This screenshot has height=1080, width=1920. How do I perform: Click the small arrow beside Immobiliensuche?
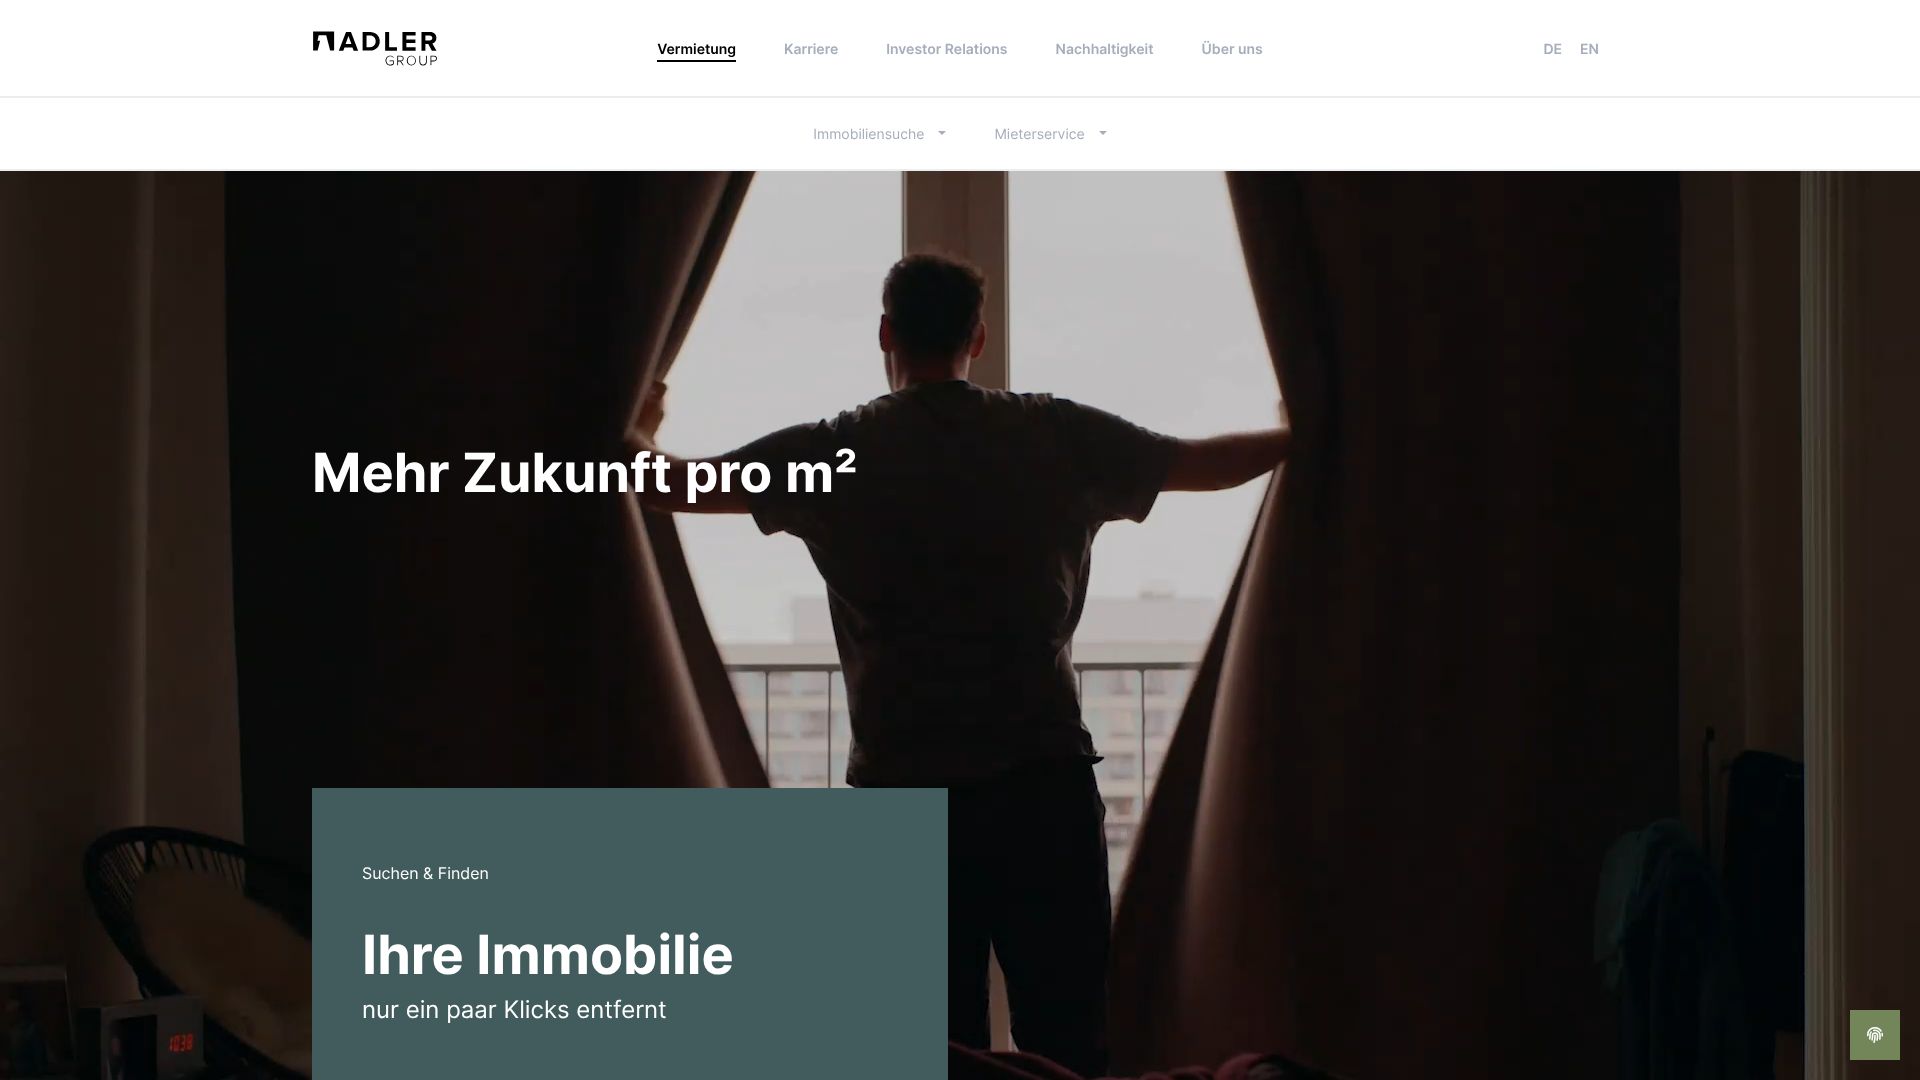point(941,133)
